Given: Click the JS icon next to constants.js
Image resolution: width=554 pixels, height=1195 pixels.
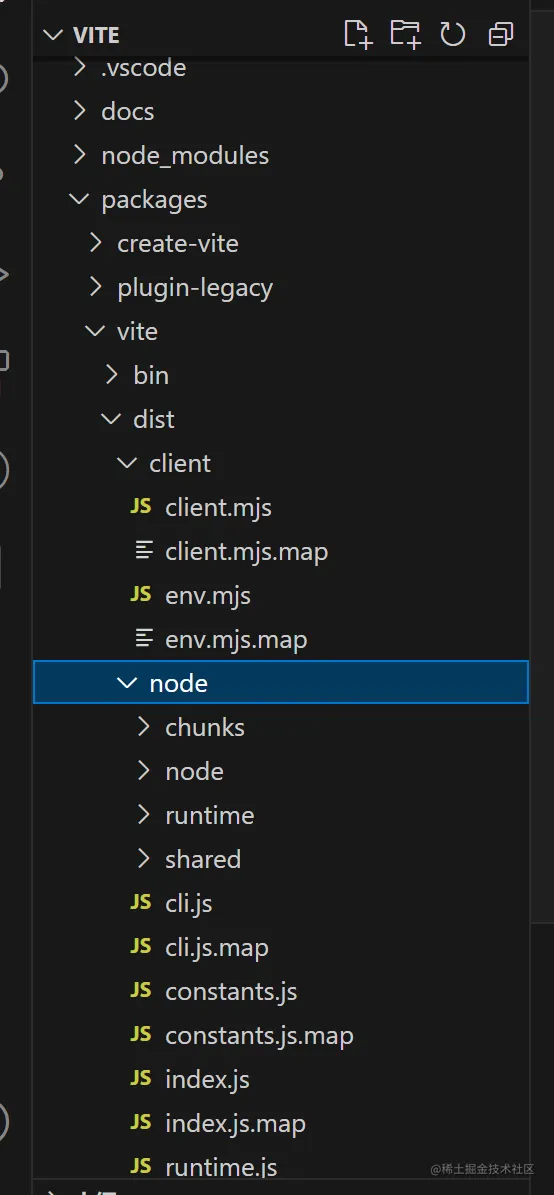Looking at the screenshot, I should pos(141,991).
